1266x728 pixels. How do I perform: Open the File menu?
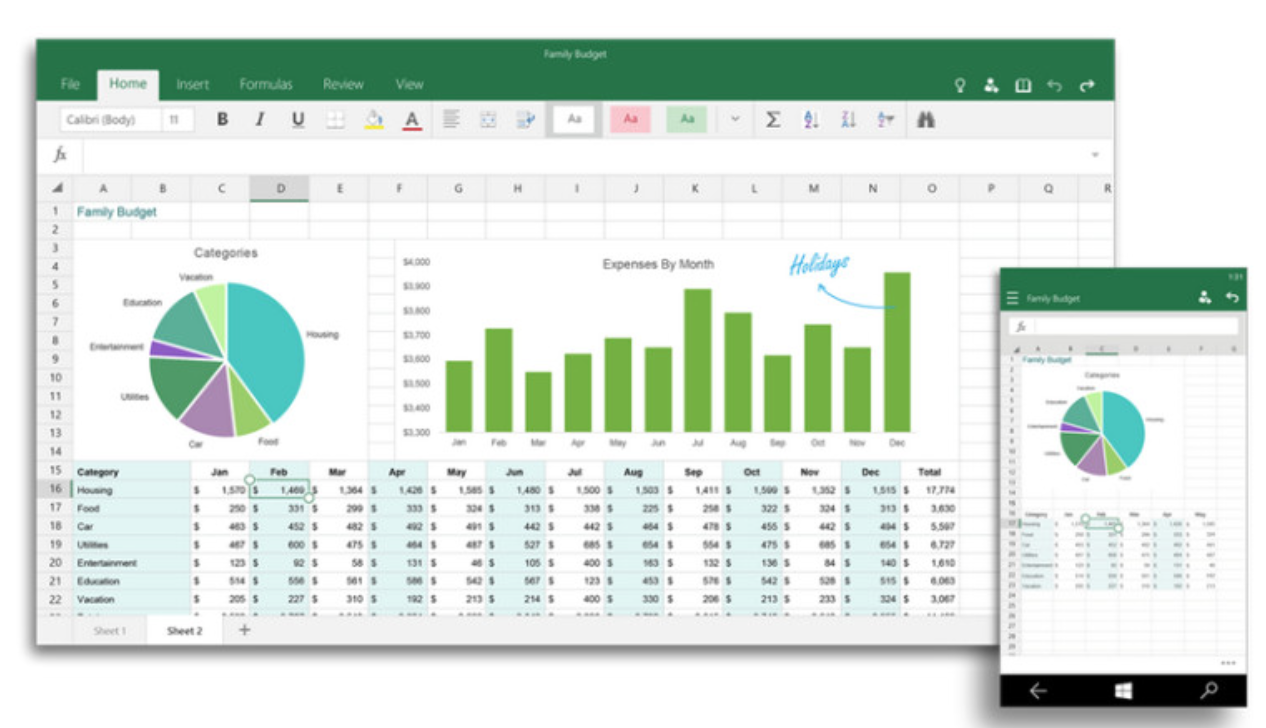point(70,85)
